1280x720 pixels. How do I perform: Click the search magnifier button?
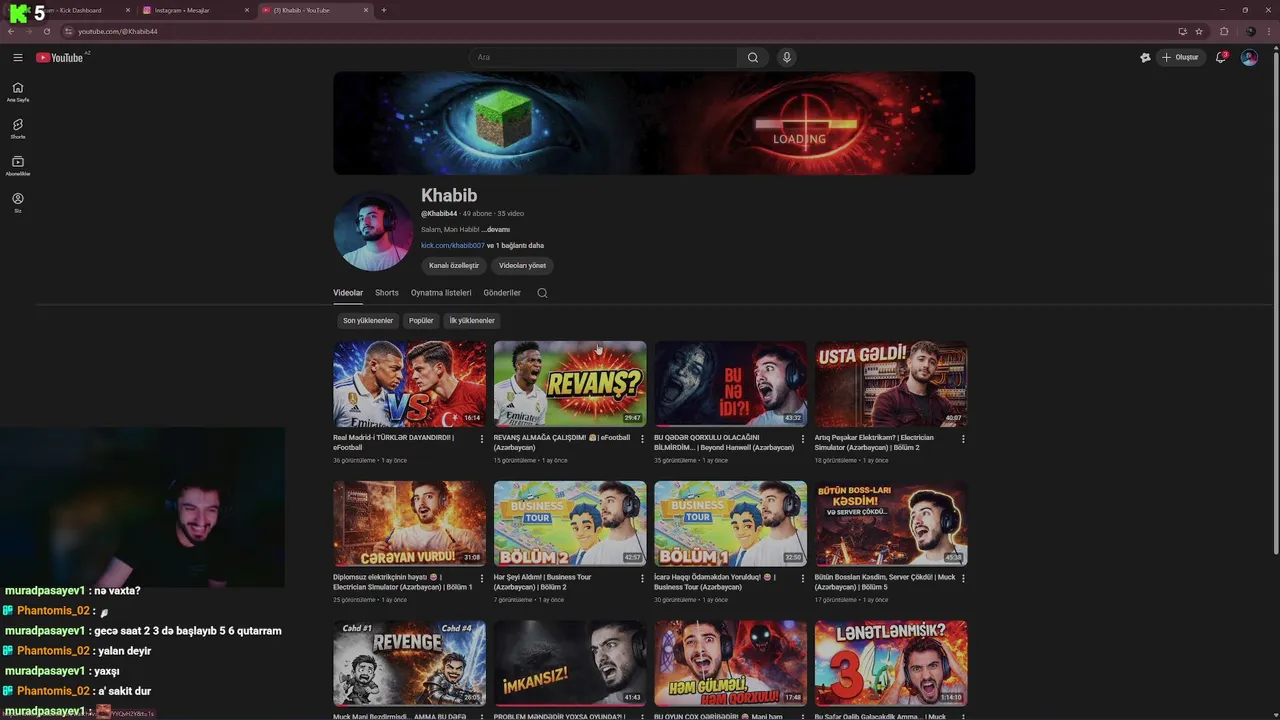point(753,57)
